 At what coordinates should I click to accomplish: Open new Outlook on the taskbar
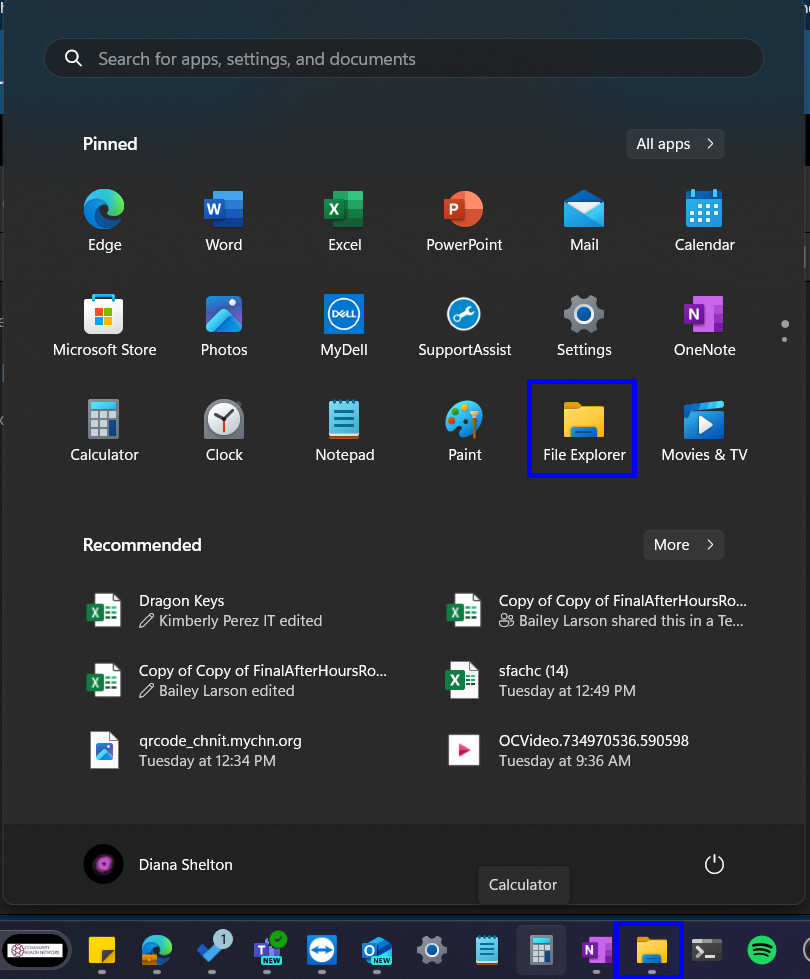[x=377, y=951]
